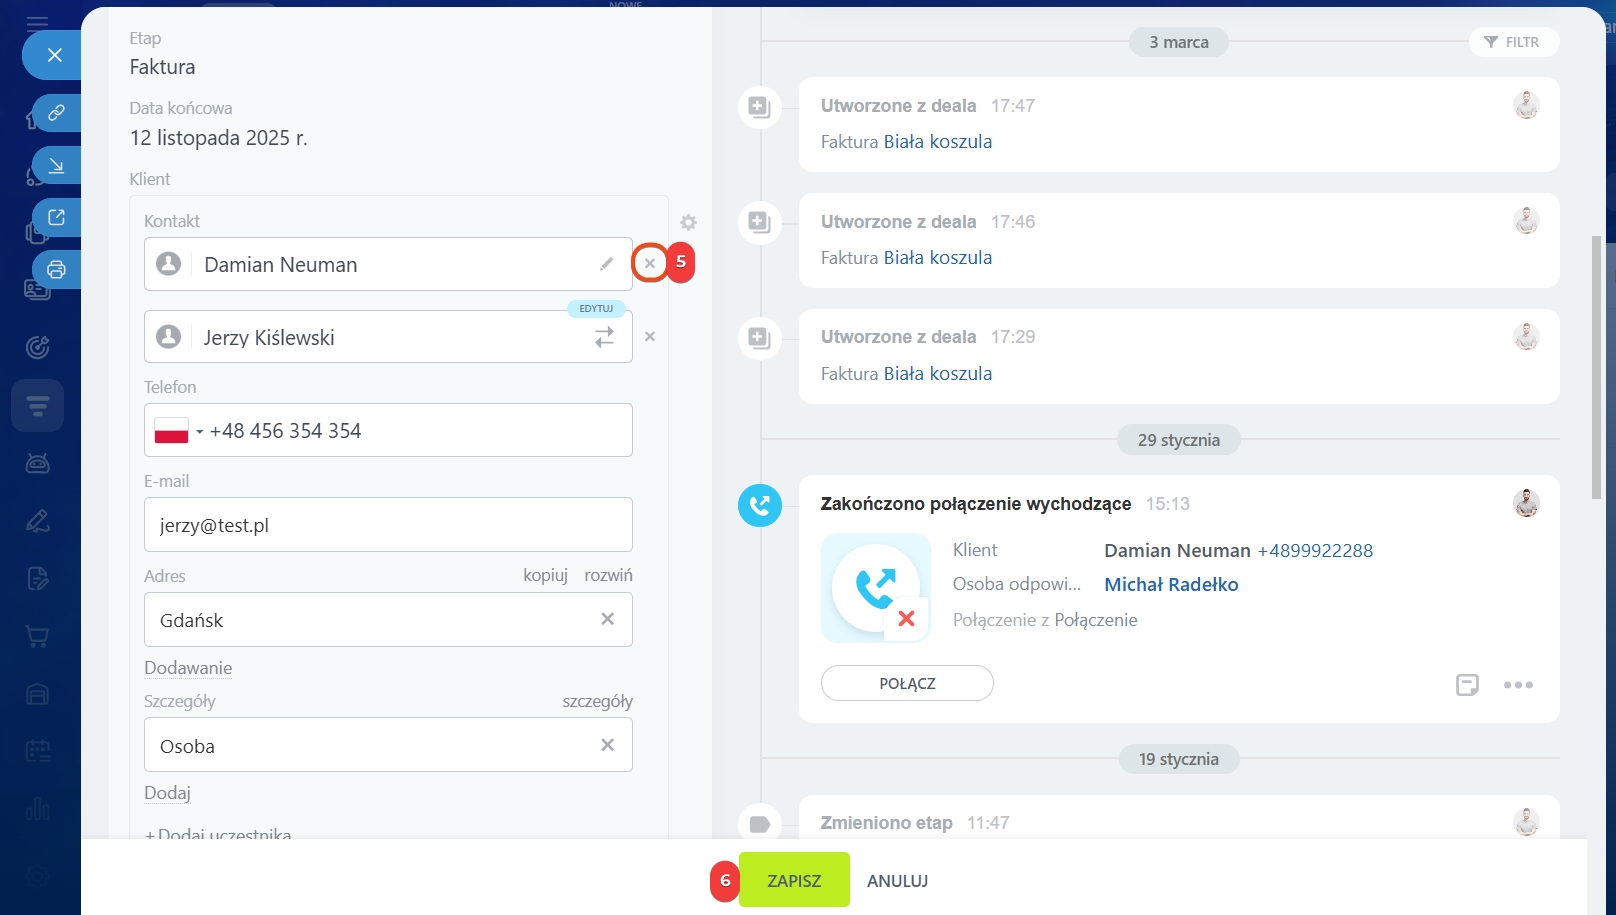
Task: Open the three-dot menu on the call entry
Action: (1517, 685)
